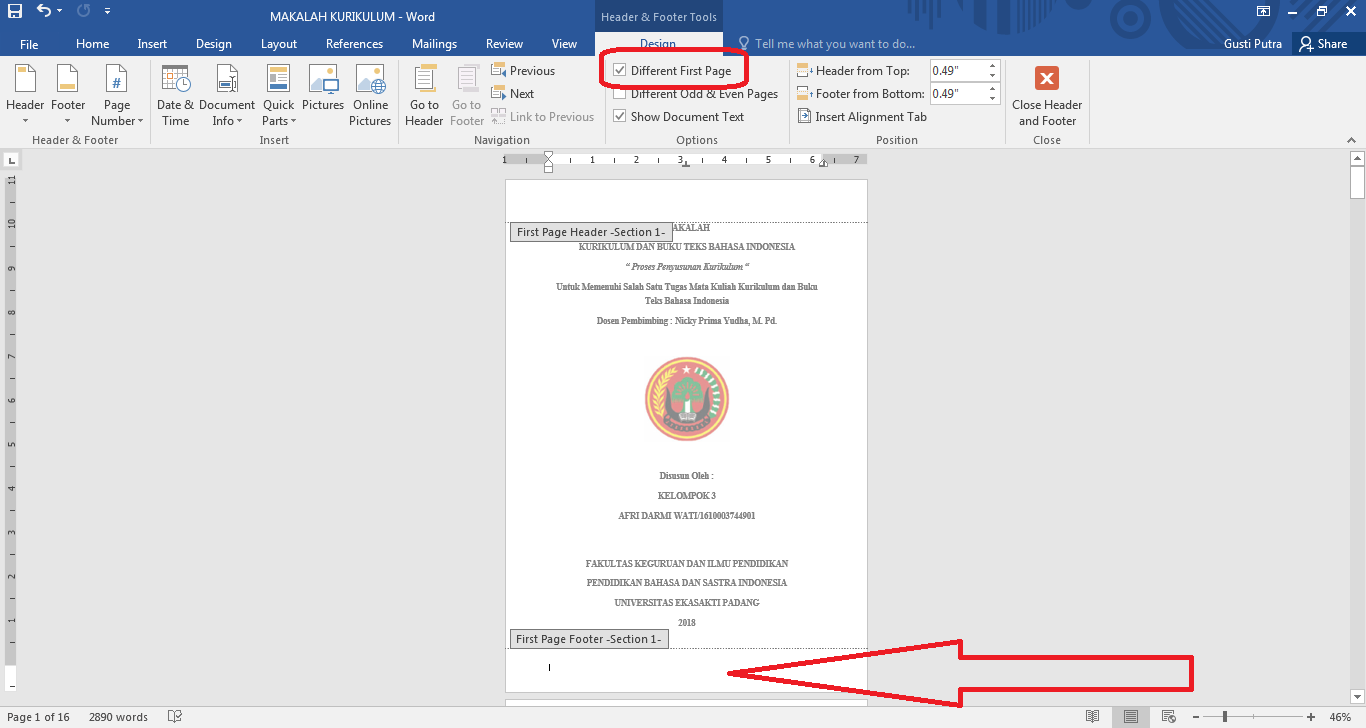Click Next to move between headers
Viewport: 1366px width, 728px height.
pos(513,93)
